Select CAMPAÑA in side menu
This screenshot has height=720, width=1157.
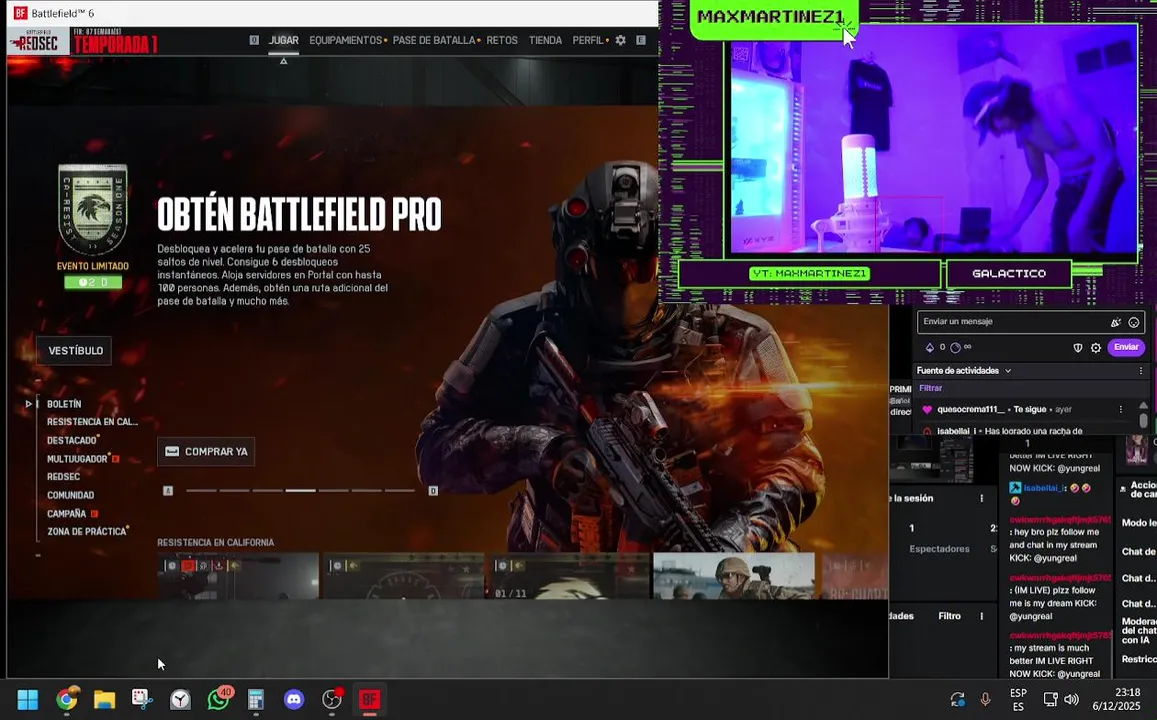[66, 514]
